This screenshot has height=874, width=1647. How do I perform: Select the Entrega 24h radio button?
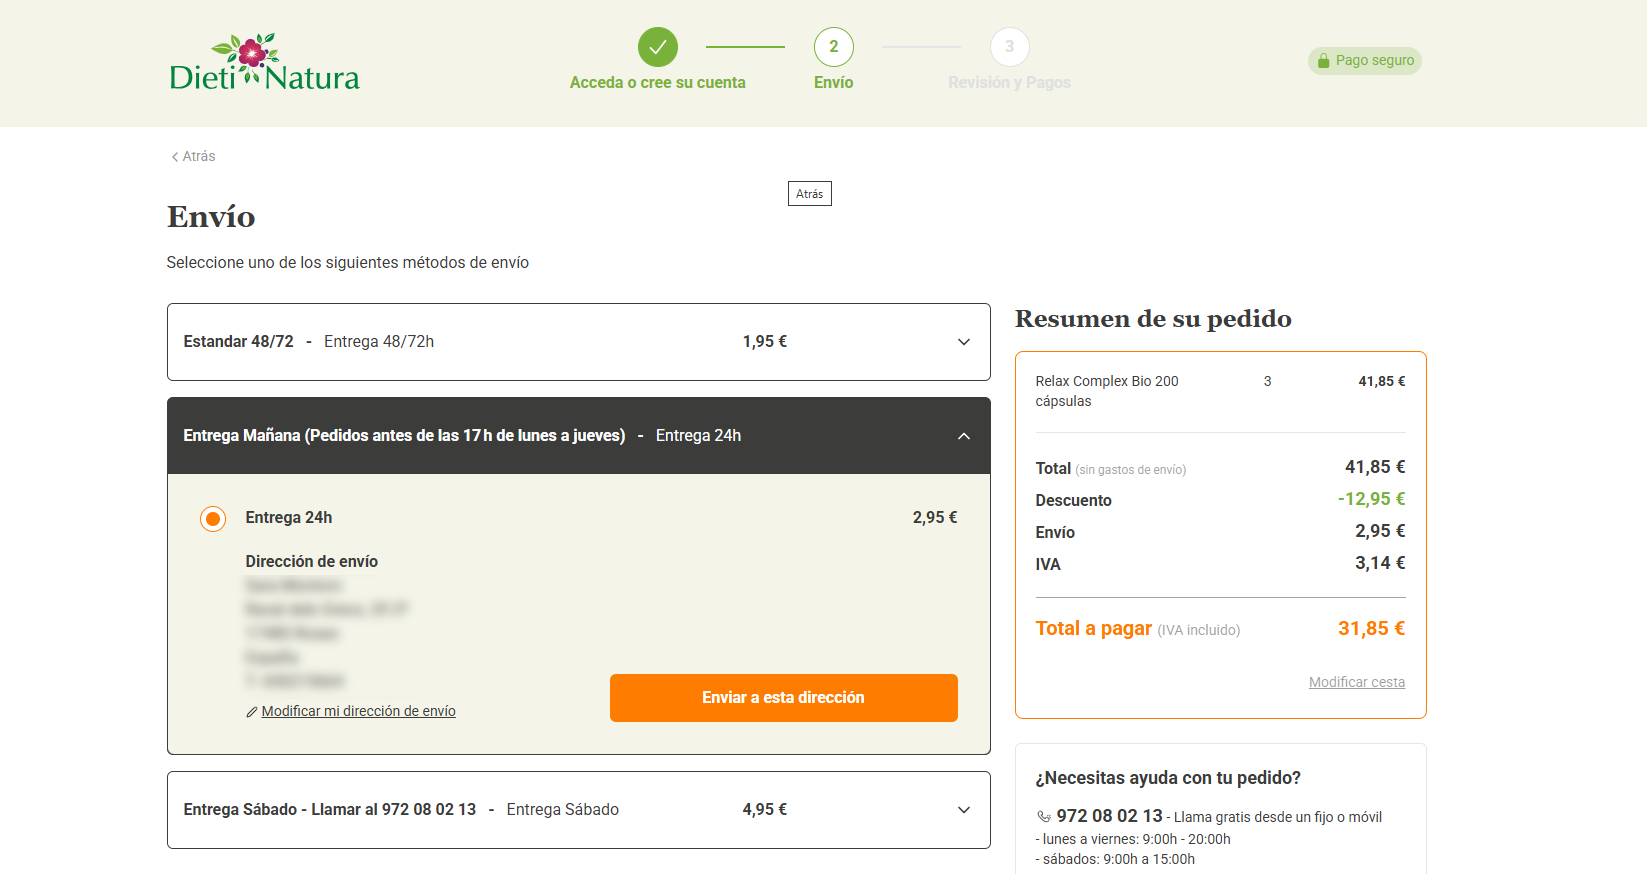pyautogui.click(x=213, y=519)
